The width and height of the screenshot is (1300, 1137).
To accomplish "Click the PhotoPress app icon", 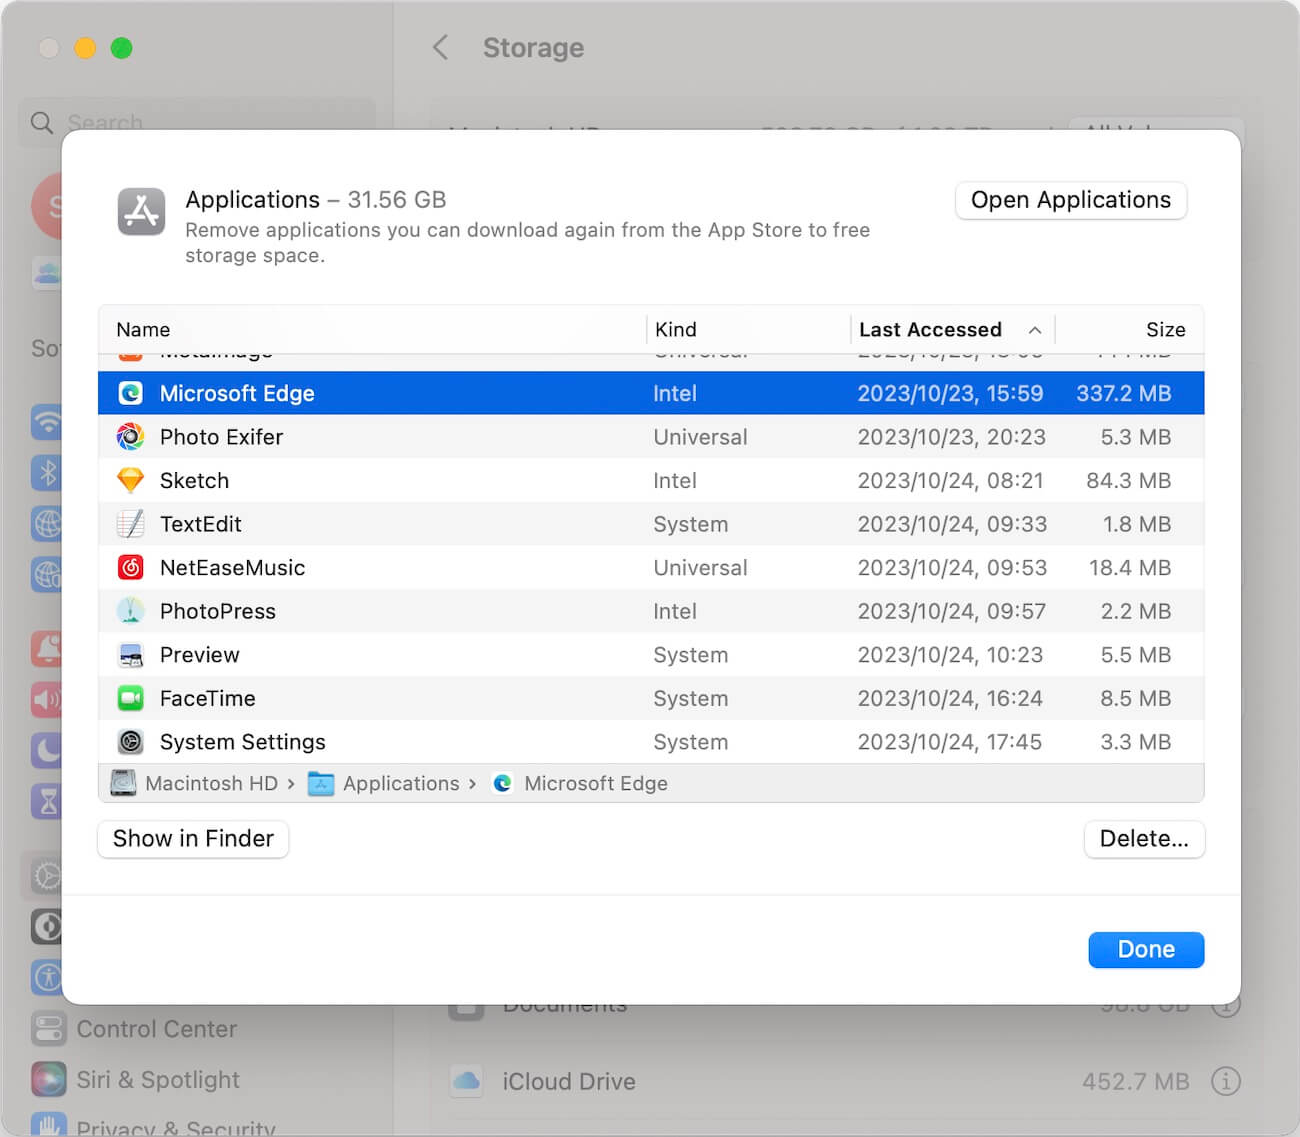I will point(131,611).
